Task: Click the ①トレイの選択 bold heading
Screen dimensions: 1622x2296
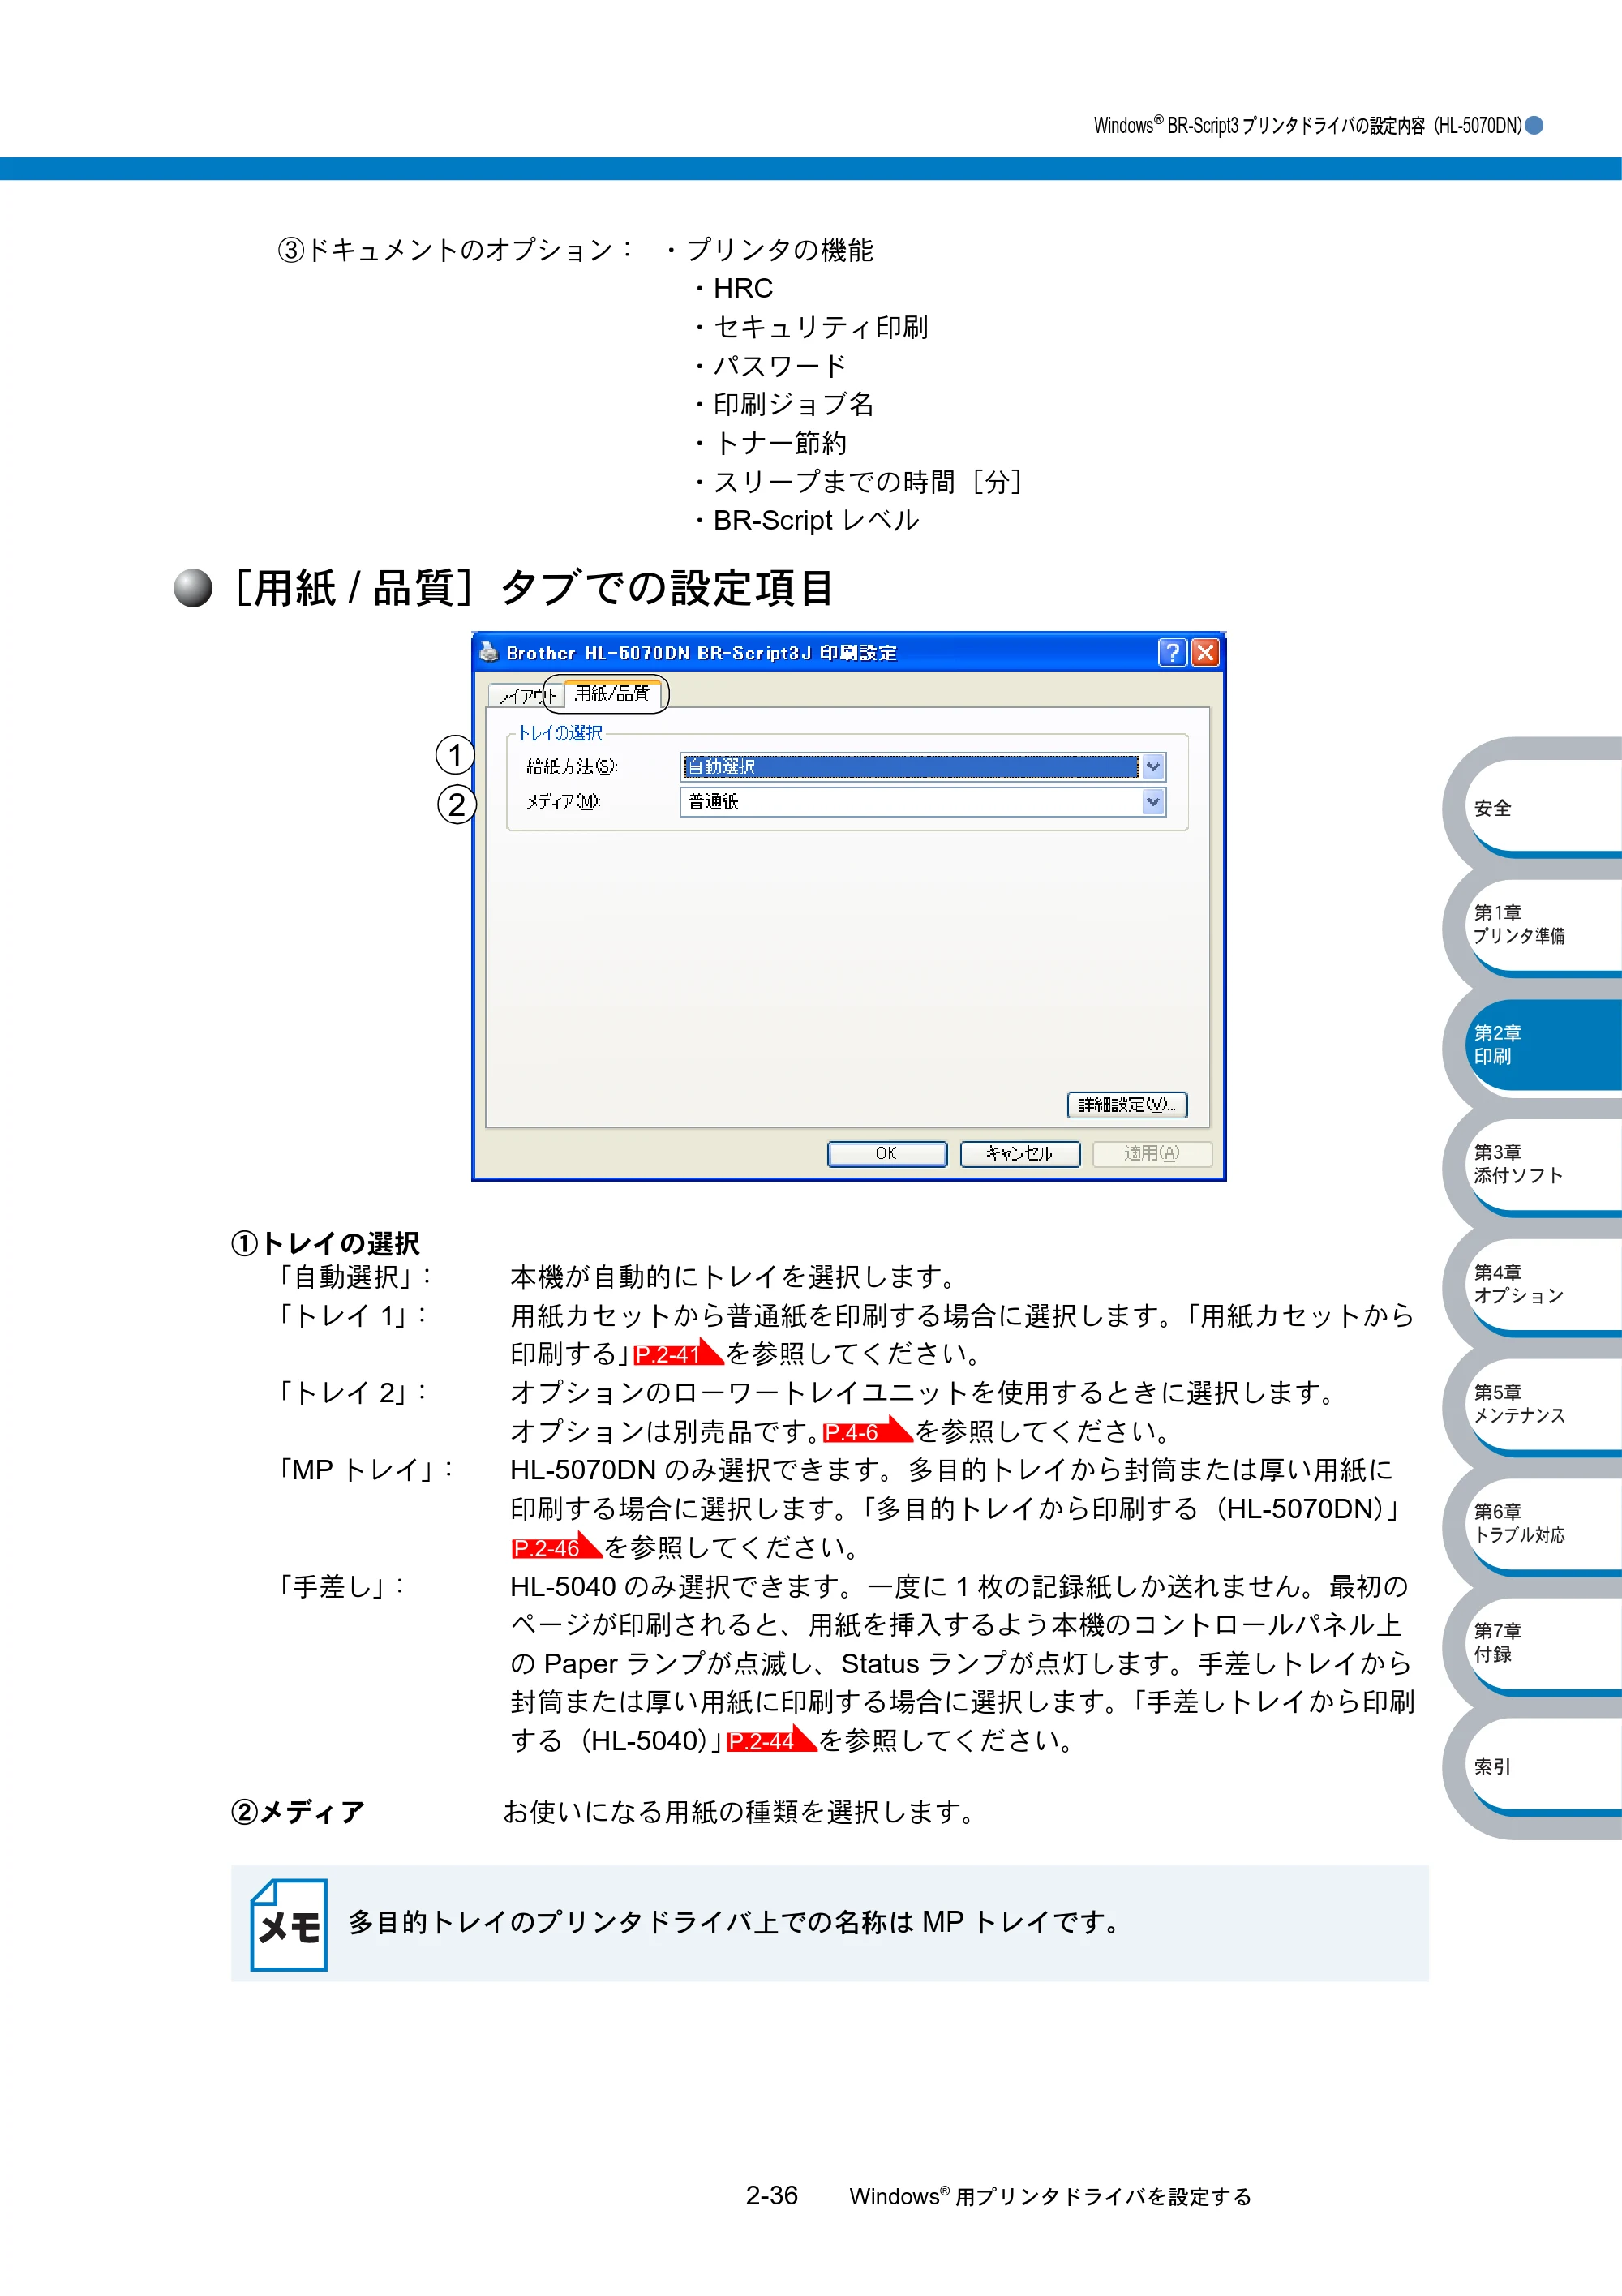Action: pyautogui.click(x=325, y=1244)
